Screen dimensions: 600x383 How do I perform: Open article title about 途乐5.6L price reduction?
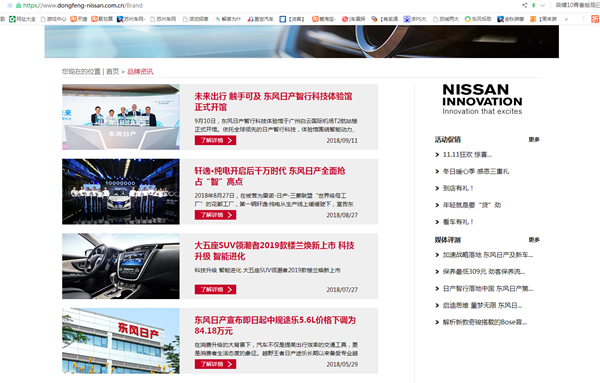[x=275, y=325]
